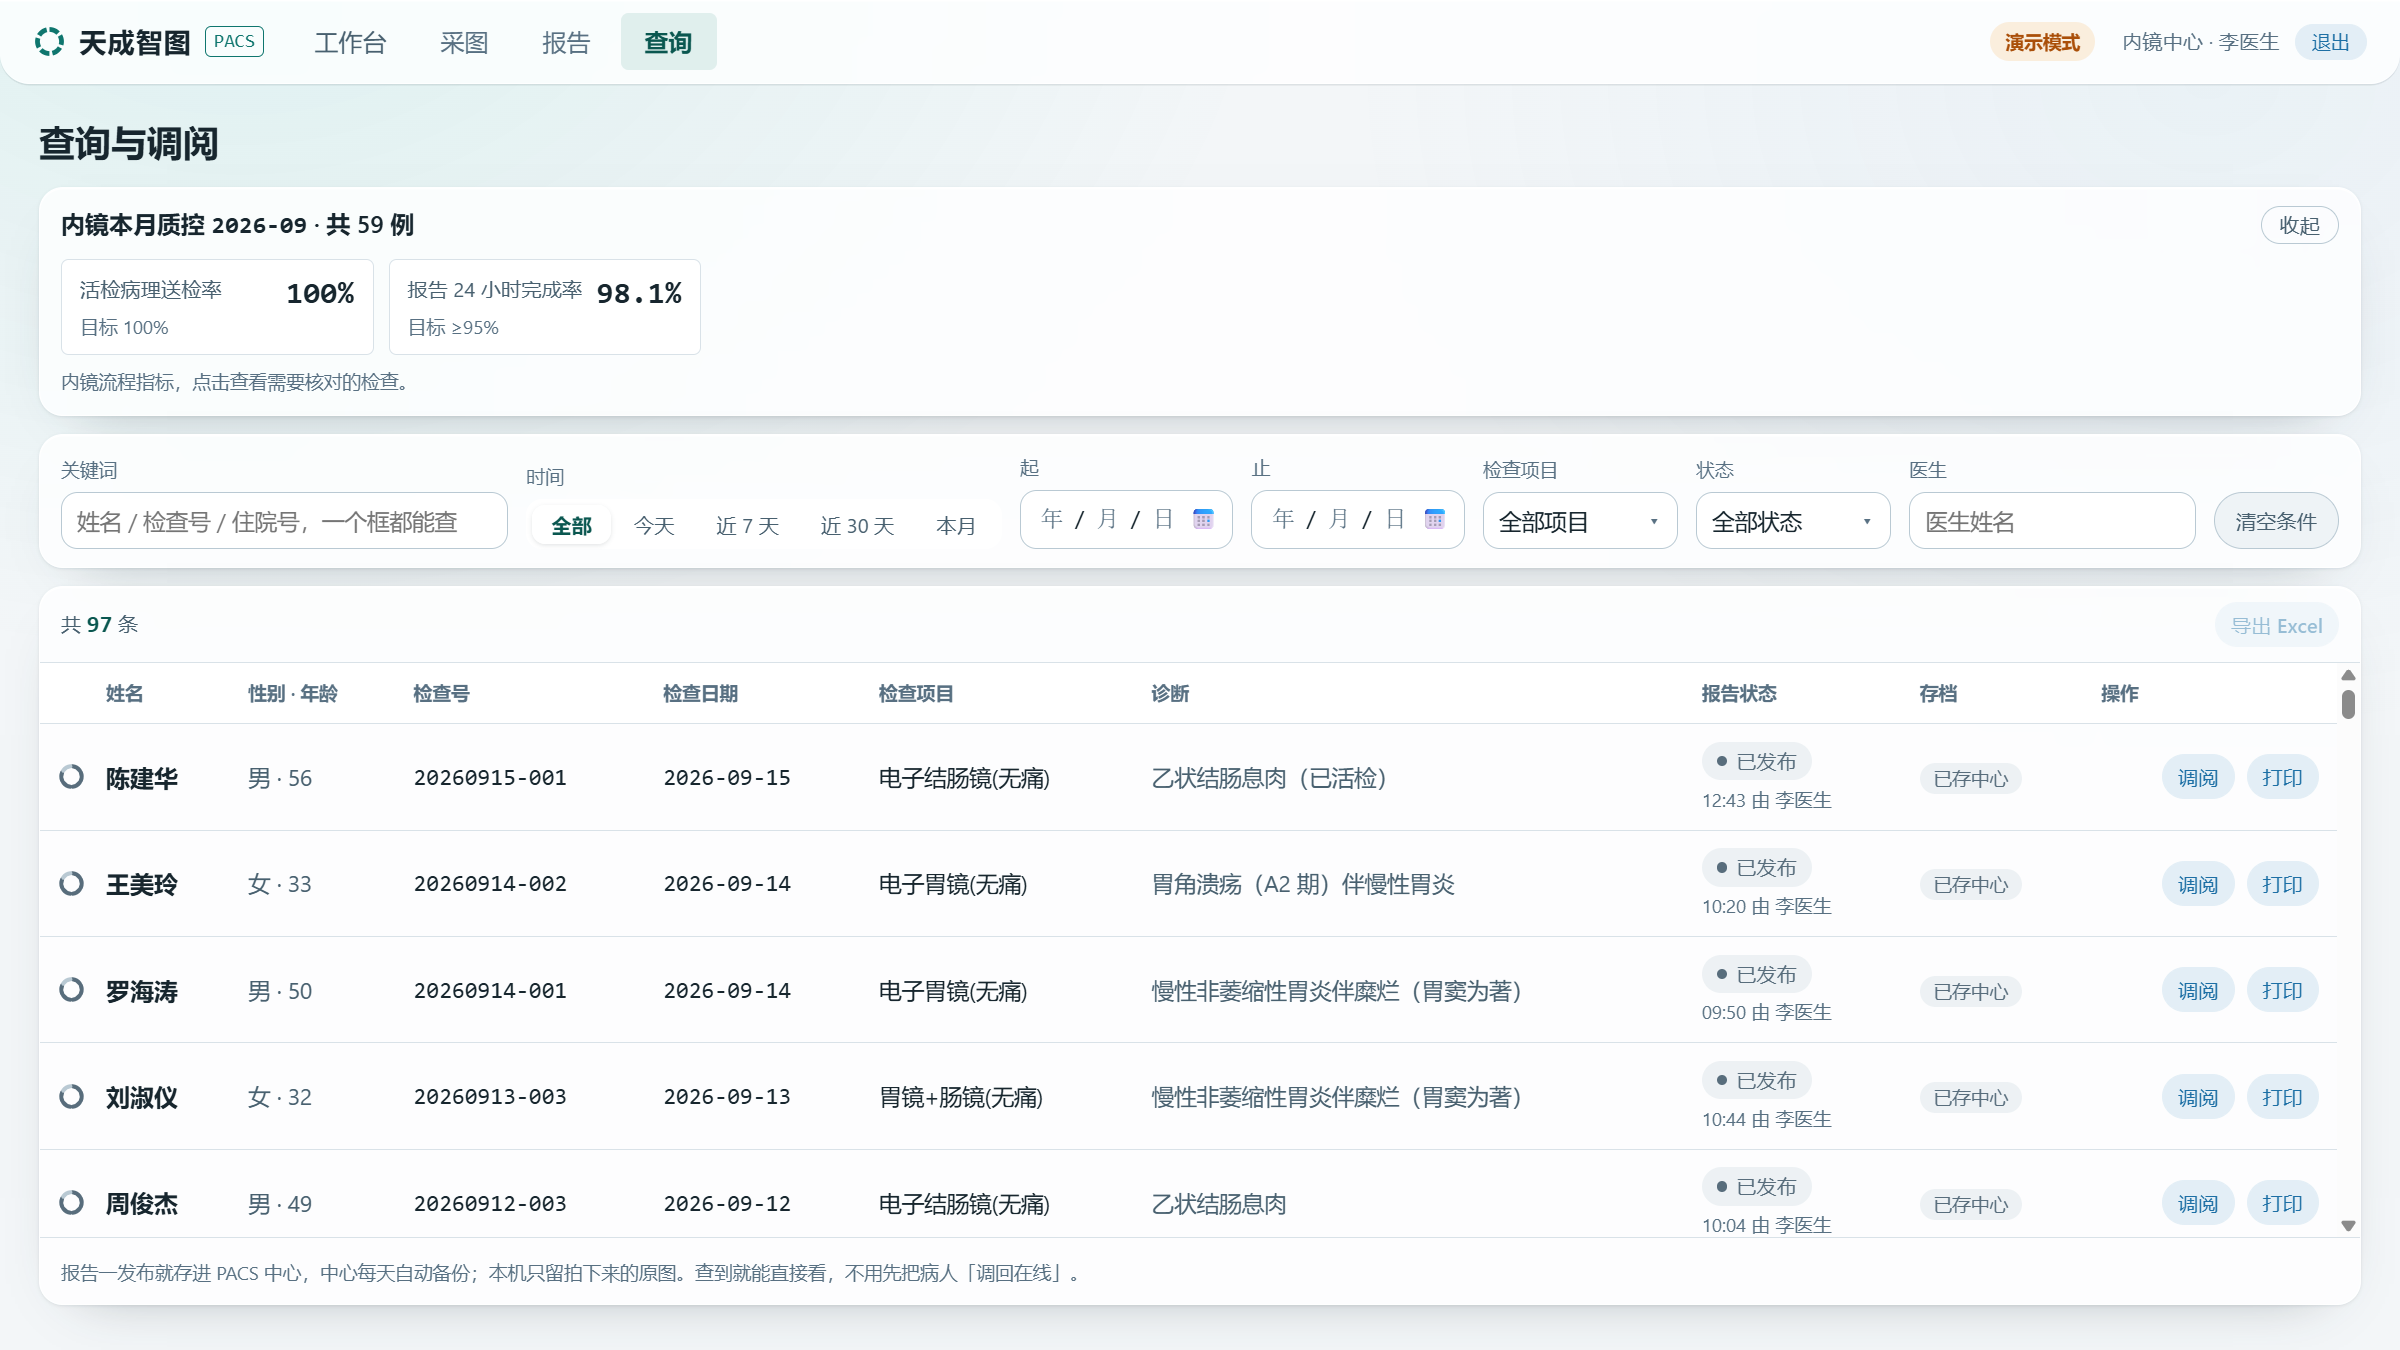Screen dimensions: 2400x1350
Task: Click the 内镜中心 · 李医生 user label
Action: click(2200, 42)
